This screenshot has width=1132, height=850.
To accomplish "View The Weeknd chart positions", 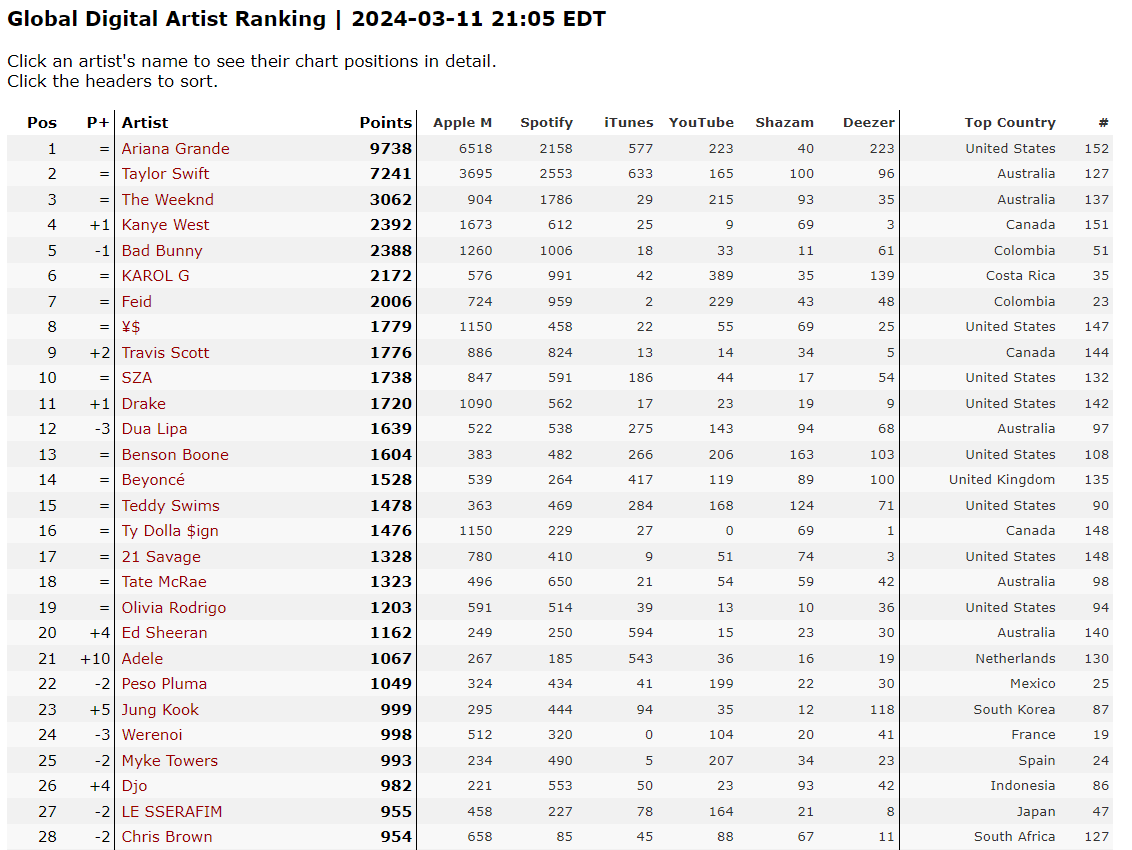I will [x=167, y=200].
